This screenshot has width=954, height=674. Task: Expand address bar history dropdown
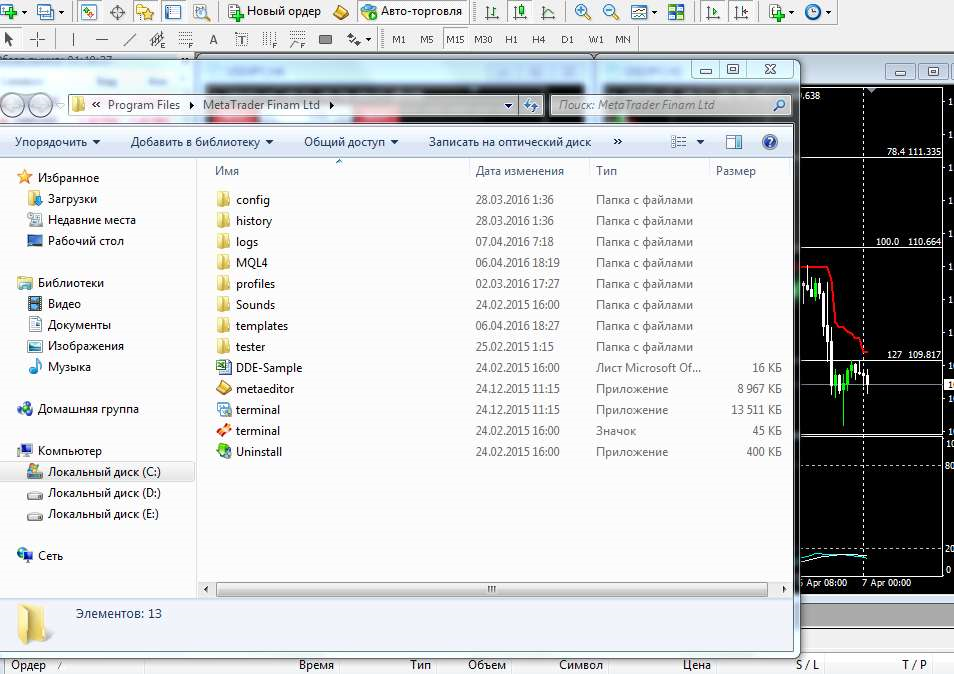(x=508, y=105)
